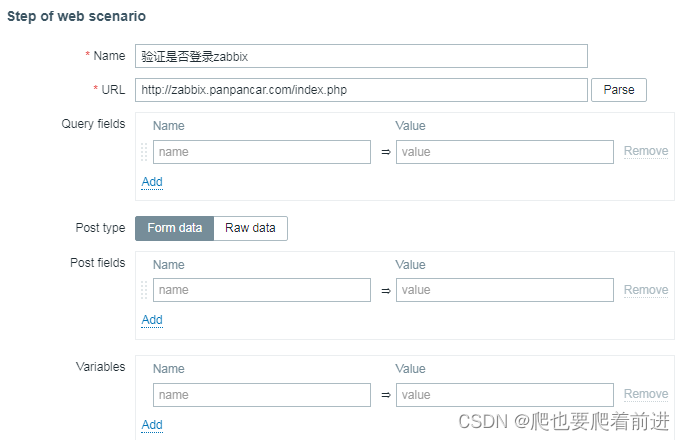Remove the Variables row
The image size is (685, 440).
pyautogui.click(x=646, y=394)
